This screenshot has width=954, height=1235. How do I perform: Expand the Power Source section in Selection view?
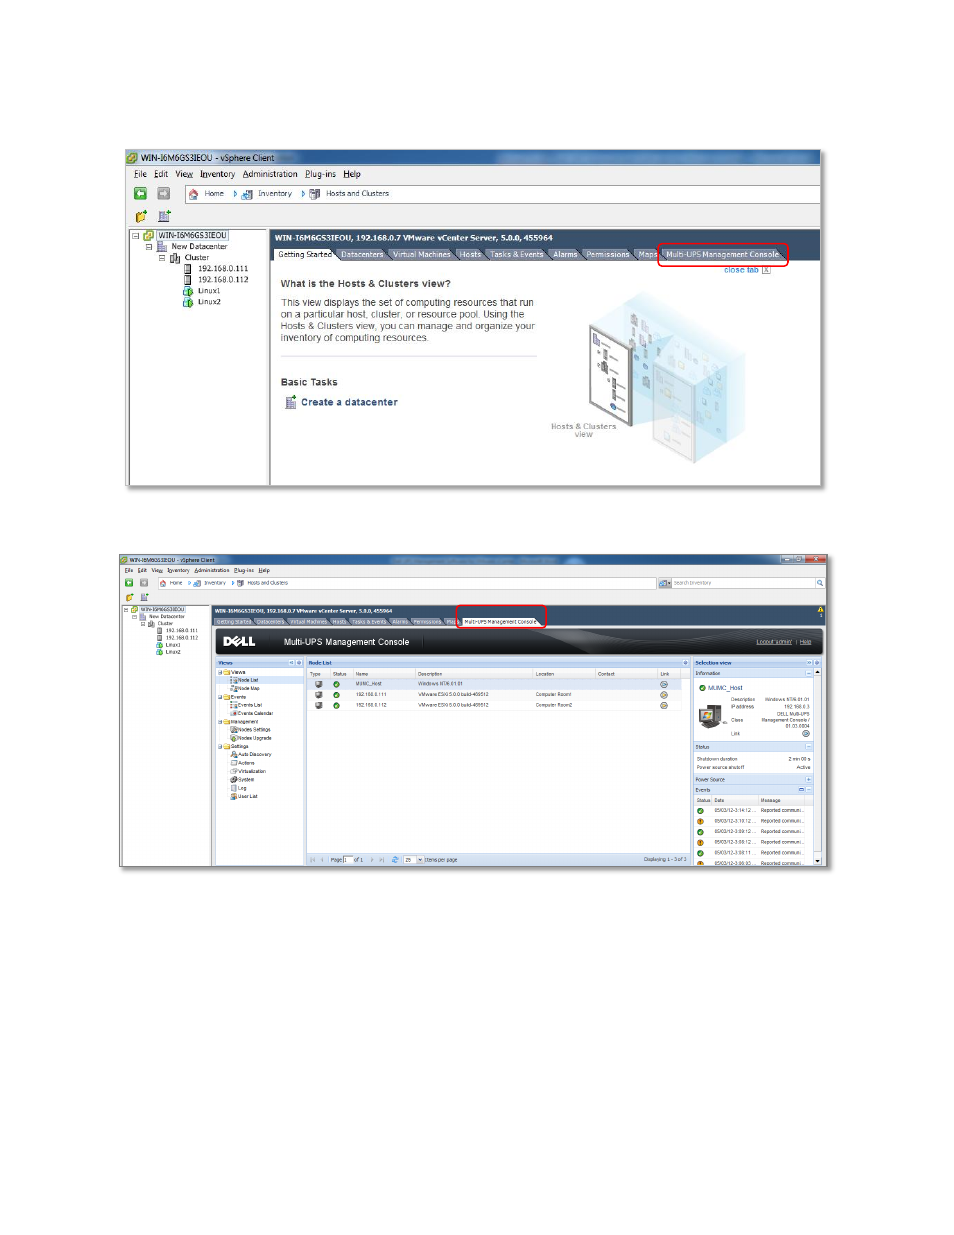tap(808, 780)
